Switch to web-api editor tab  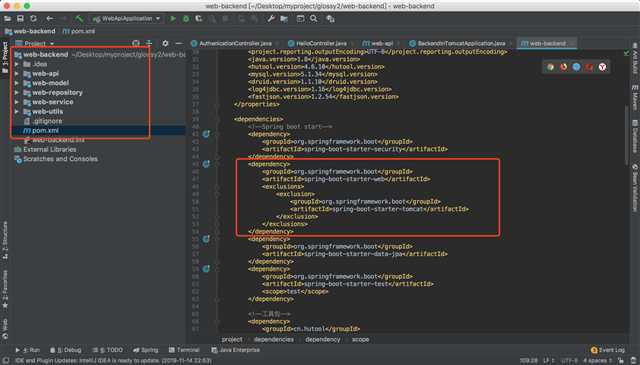coord(378,43)
